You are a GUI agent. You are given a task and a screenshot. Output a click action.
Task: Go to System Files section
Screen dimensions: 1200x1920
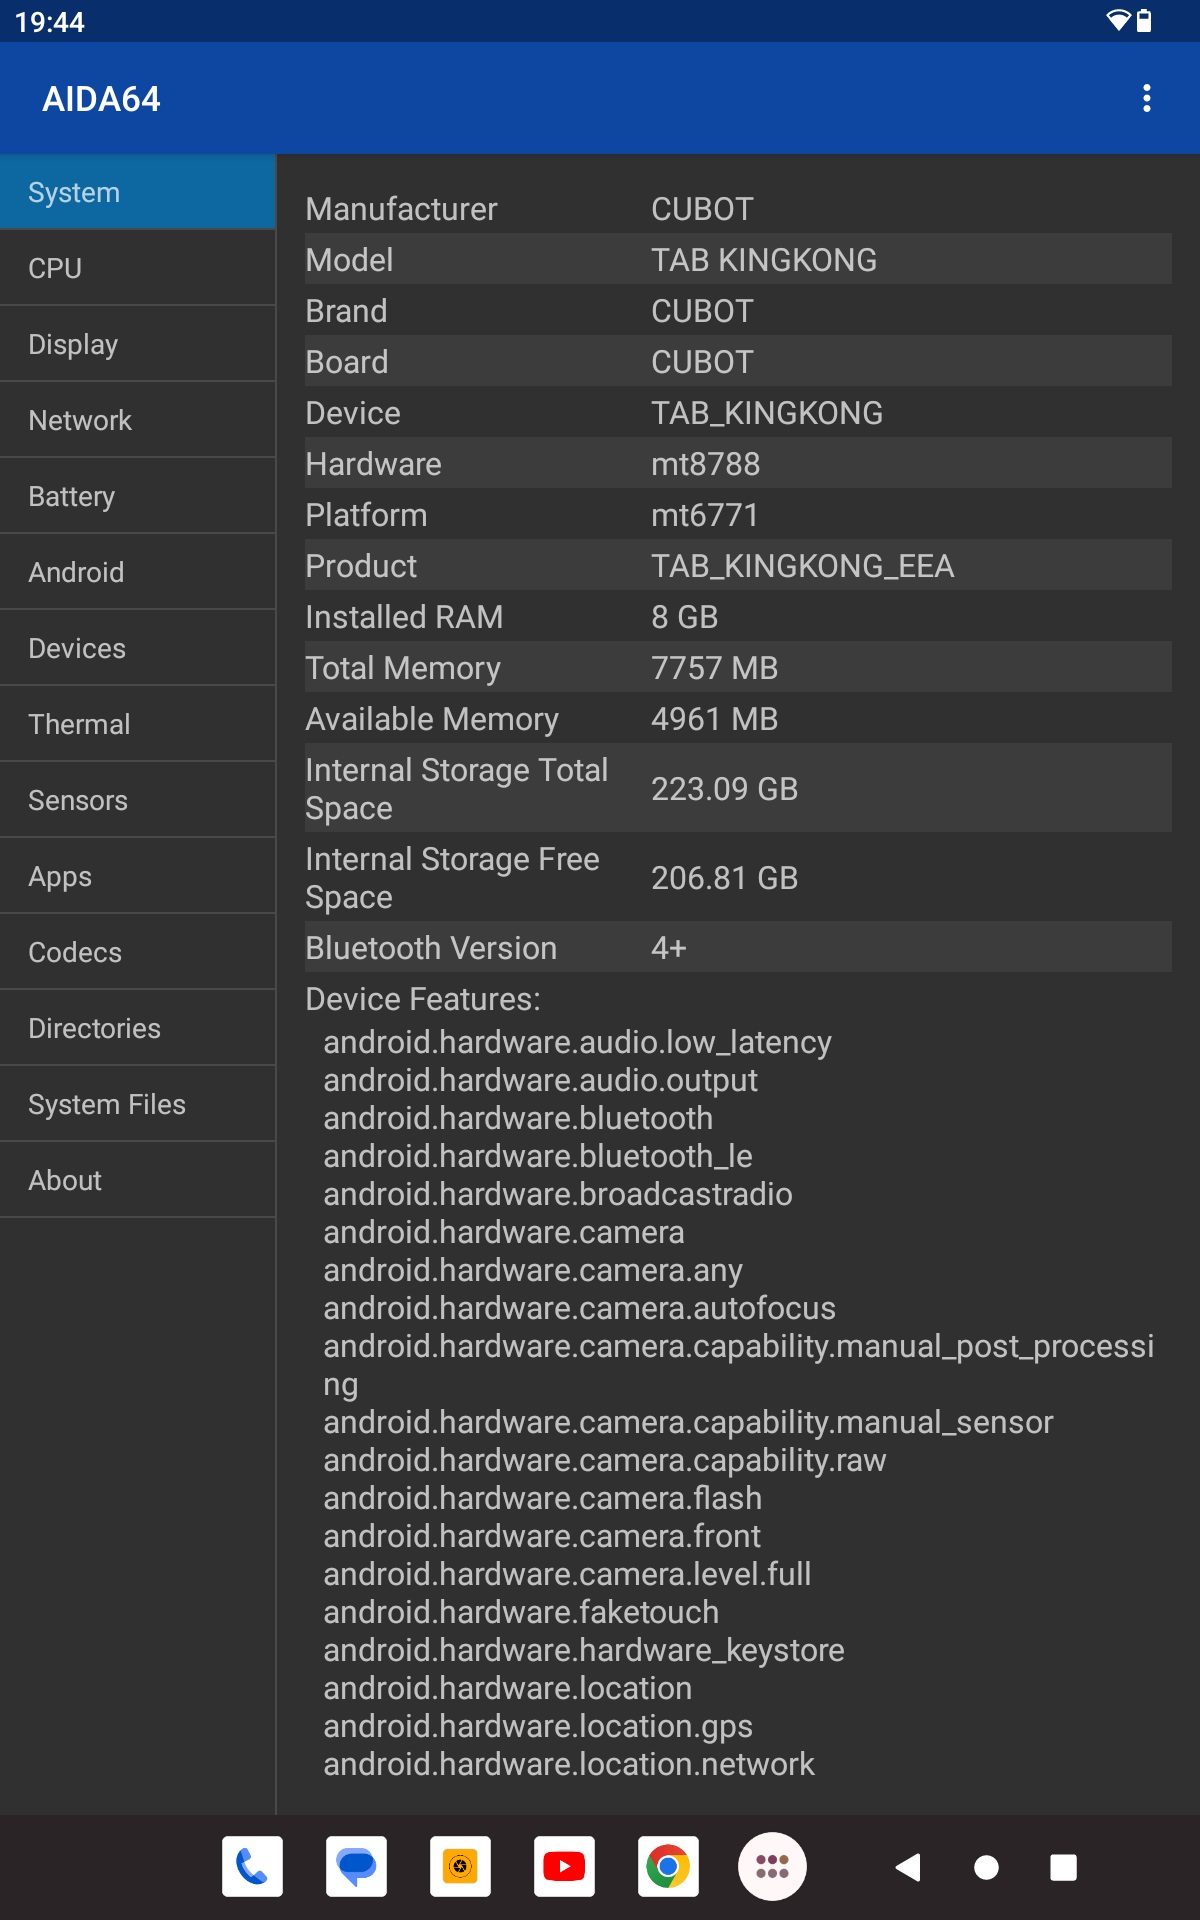click(x=138, y=1104)
